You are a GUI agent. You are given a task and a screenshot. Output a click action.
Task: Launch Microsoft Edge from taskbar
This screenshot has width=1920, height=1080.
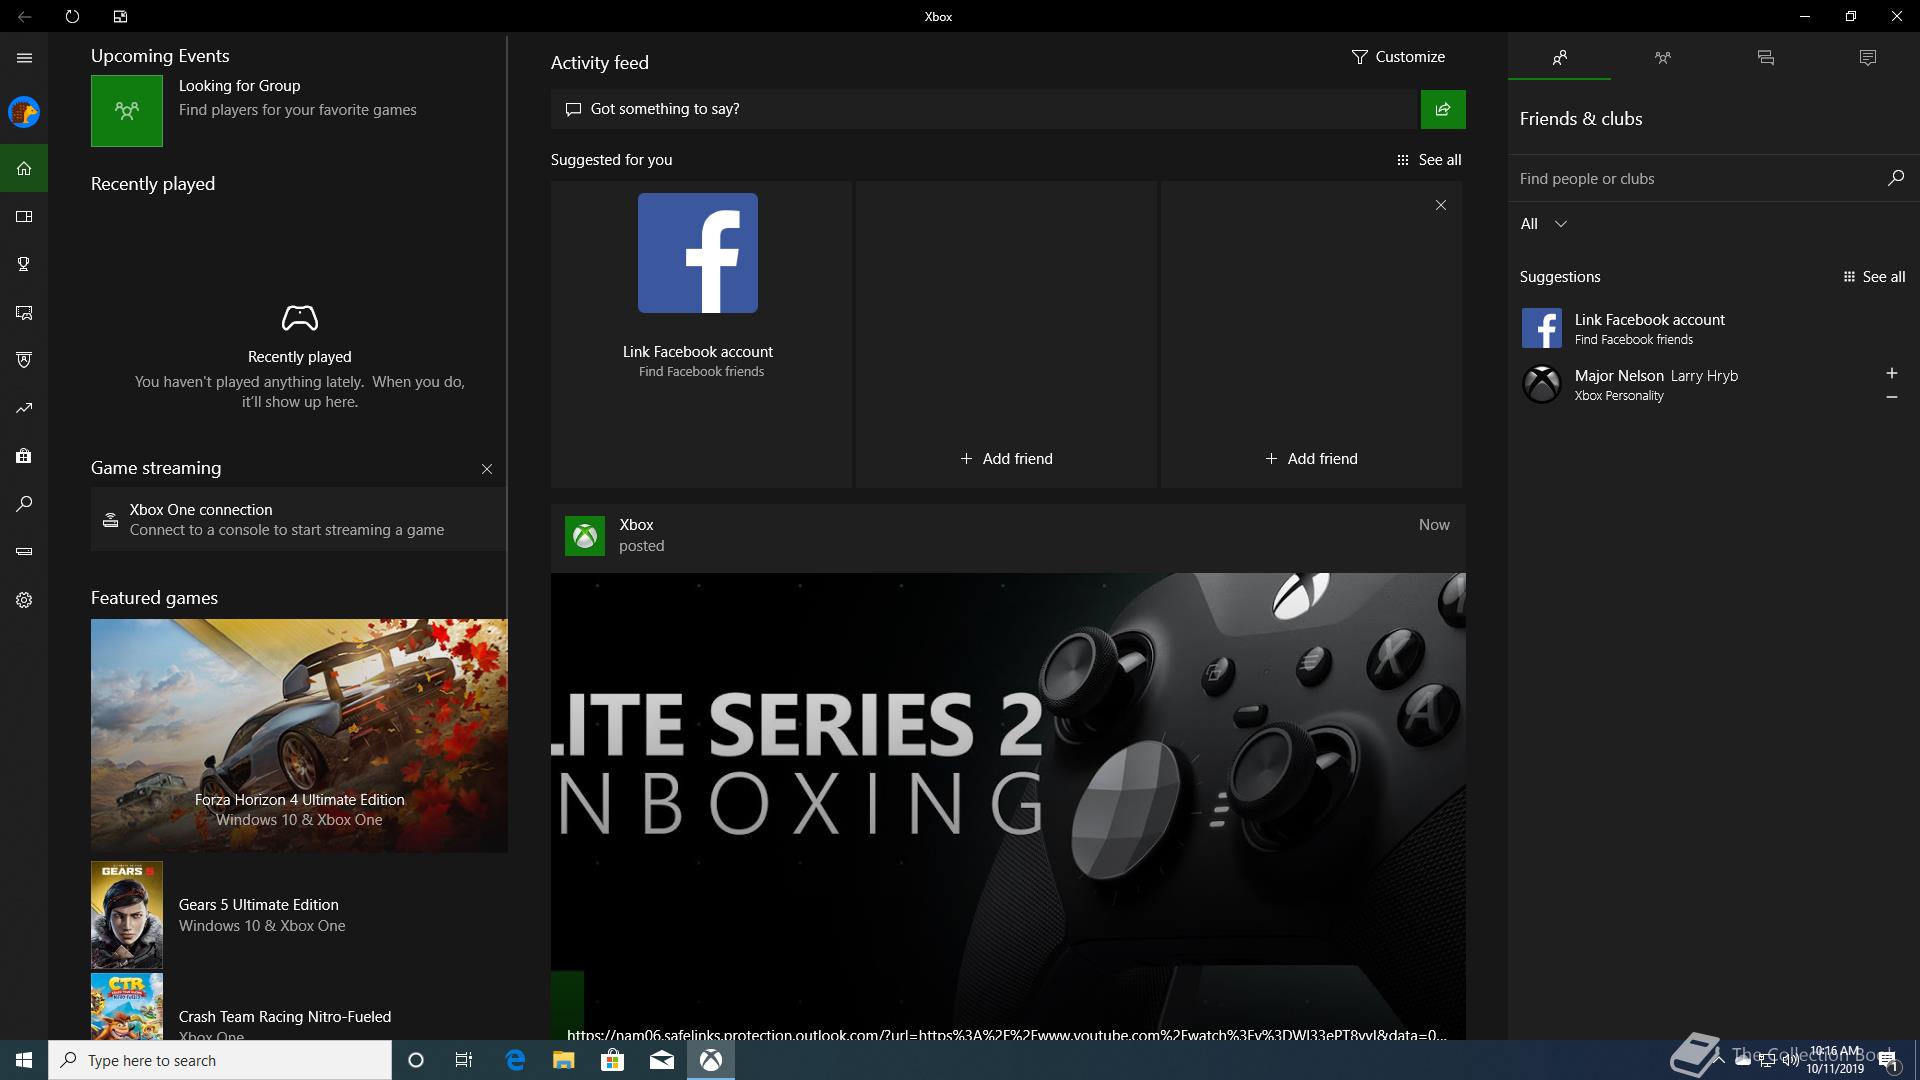(515, 1060)
